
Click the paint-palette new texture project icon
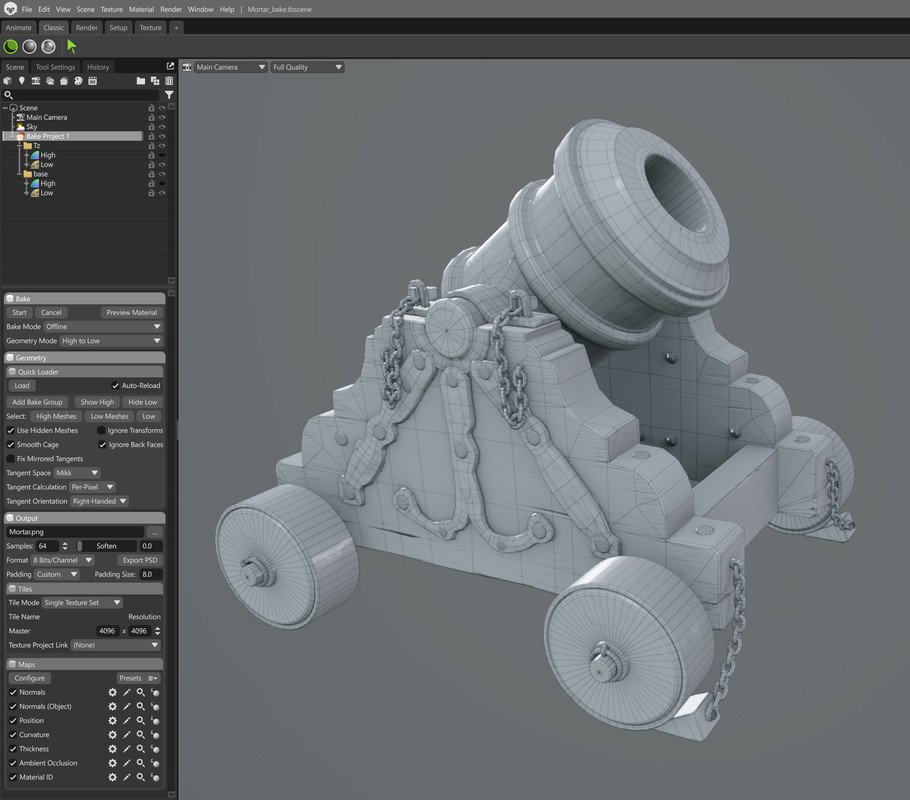tap(78, 81)
